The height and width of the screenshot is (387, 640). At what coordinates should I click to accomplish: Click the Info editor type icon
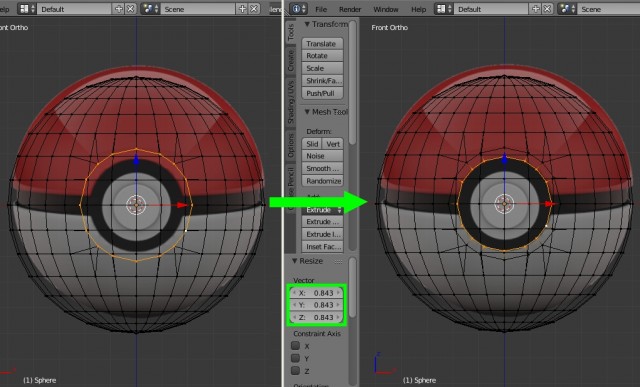pos(298,9)
